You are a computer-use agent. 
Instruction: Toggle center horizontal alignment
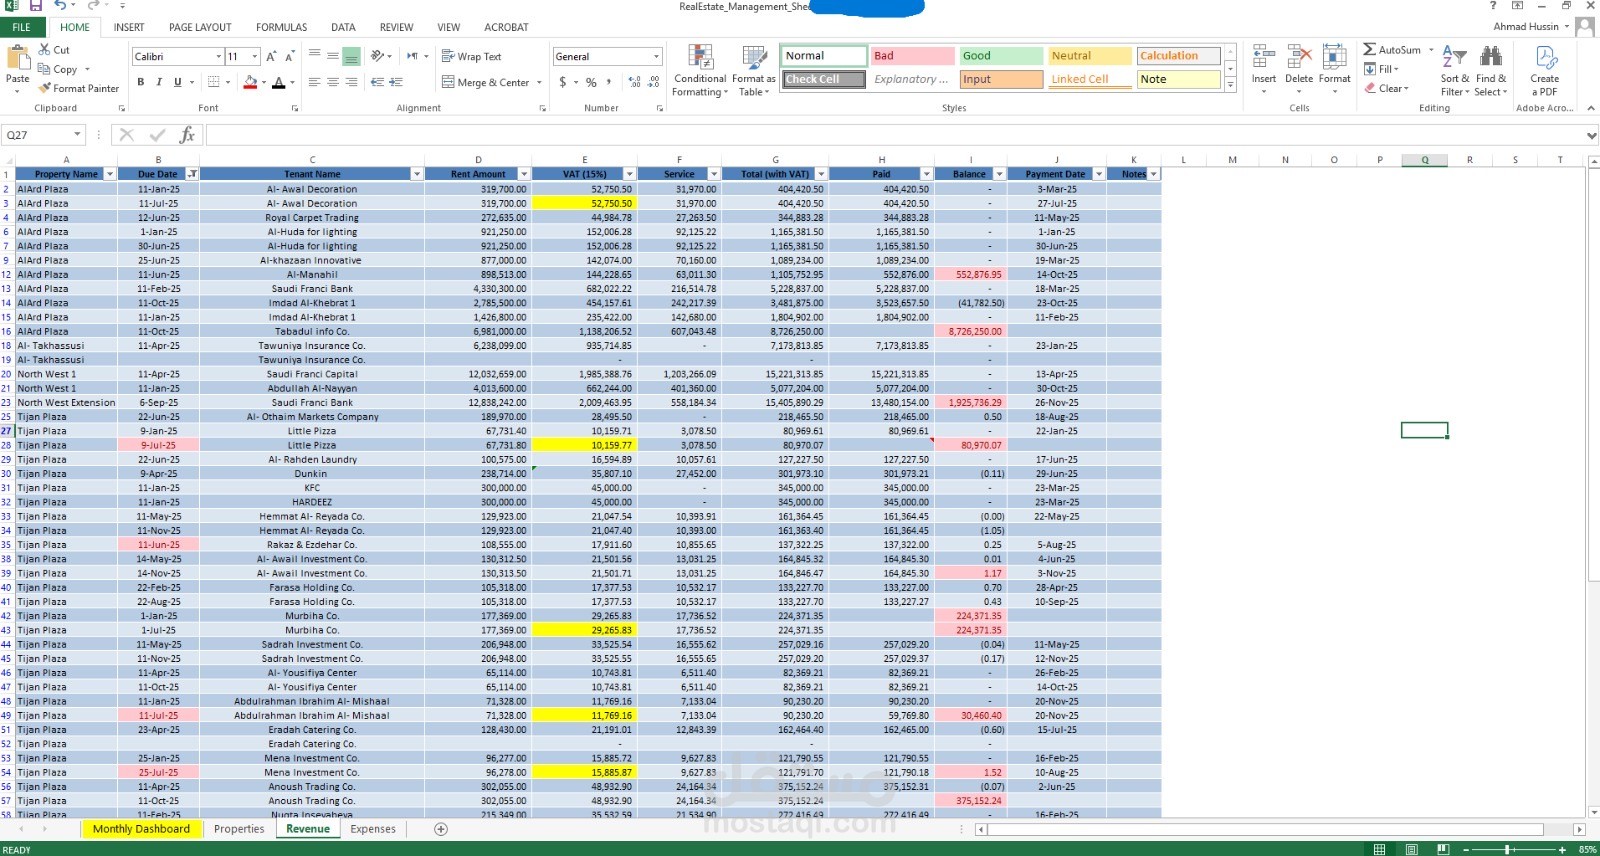tap(333, 82)
